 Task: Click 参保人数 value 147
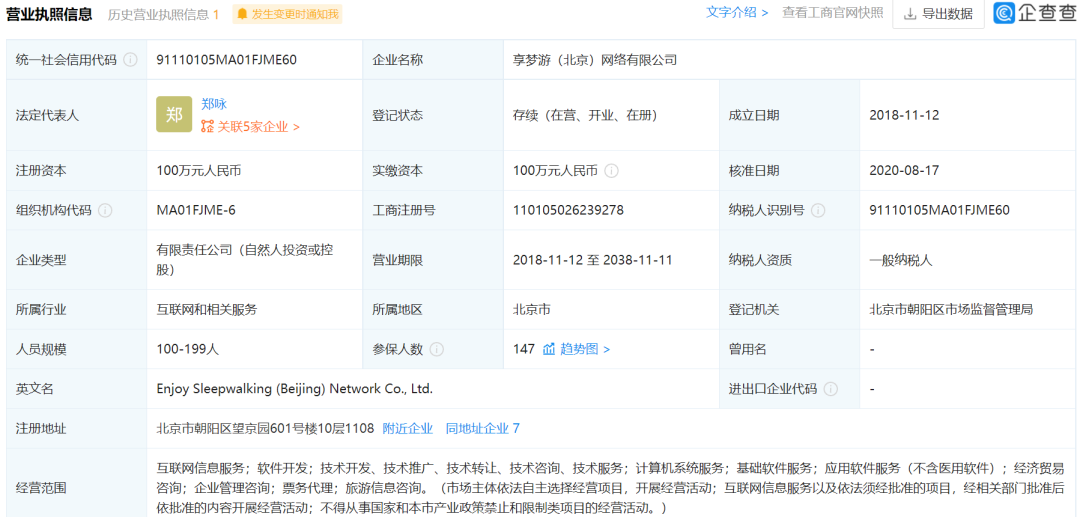(524, 349)
